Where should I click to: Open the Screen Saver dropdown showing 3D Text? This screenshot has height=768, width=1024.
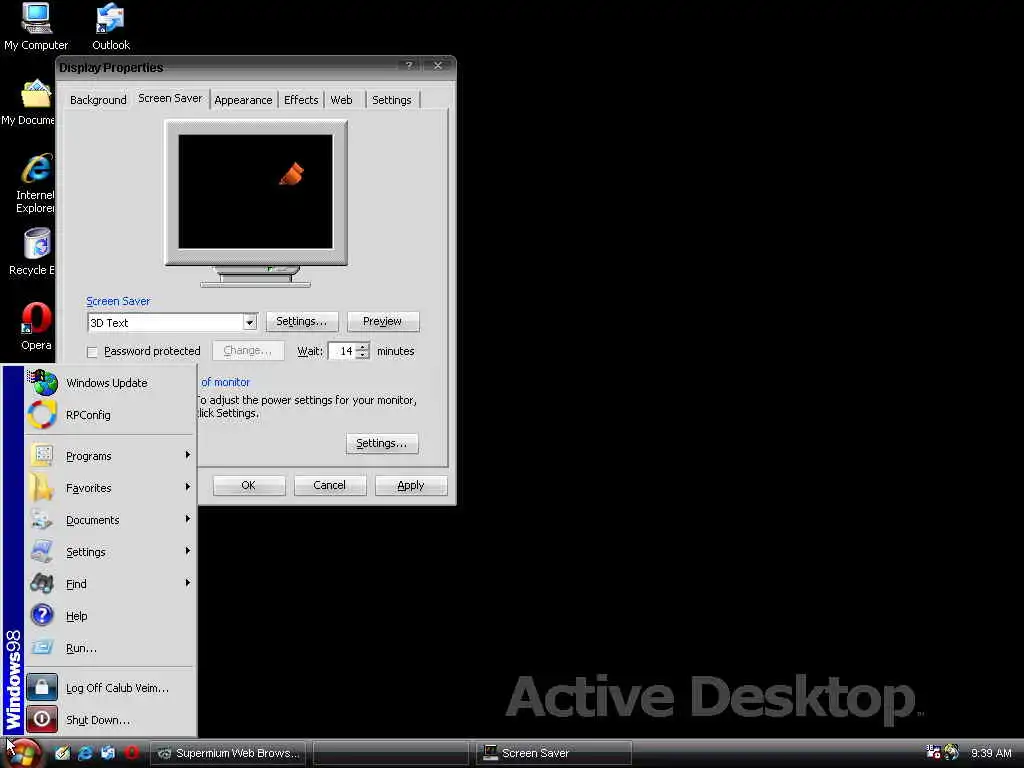249,322
